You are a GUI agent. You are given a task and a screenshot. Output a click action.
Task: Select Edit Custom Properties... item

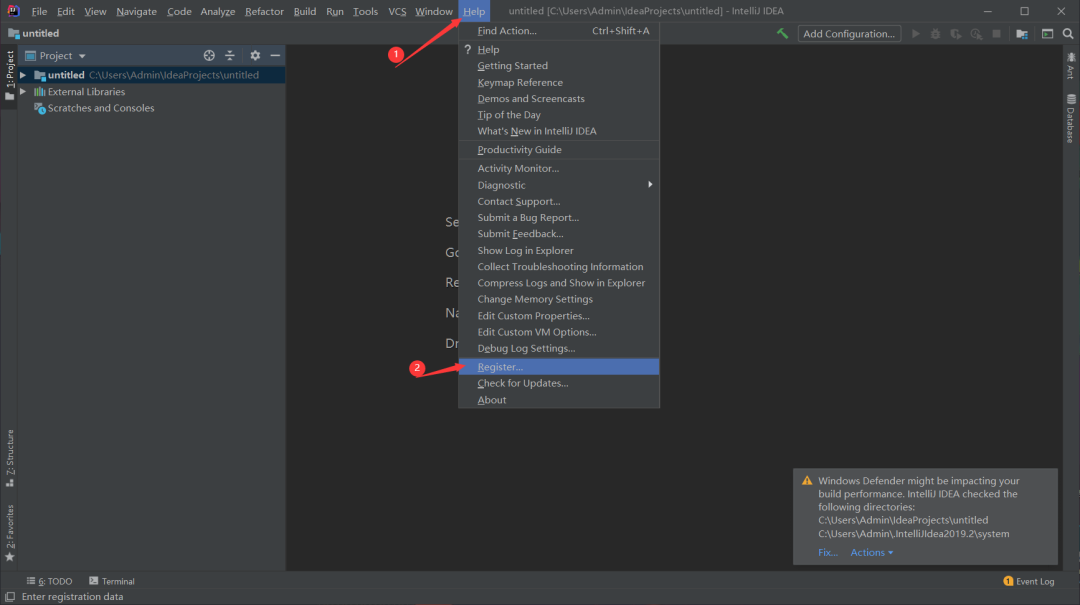[559, 316]
